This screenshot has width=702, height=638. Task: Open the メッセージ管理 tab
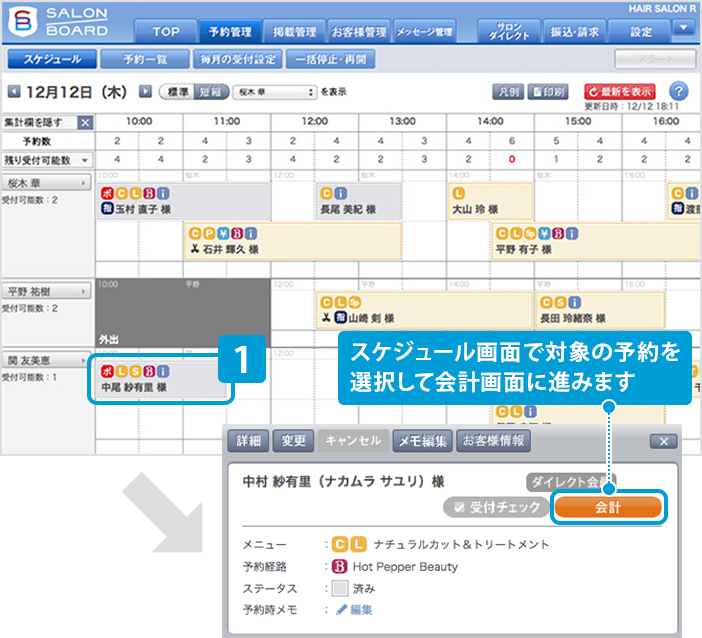click(424, 31)
